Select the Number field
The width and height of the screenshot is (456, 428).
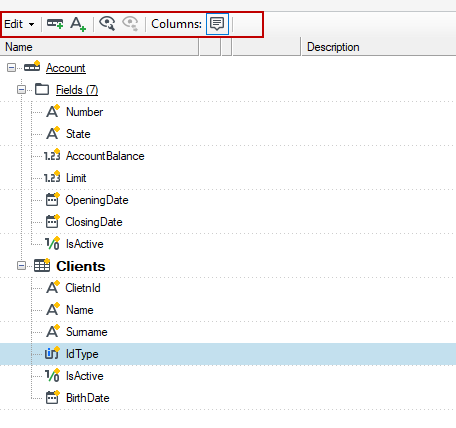84,112
